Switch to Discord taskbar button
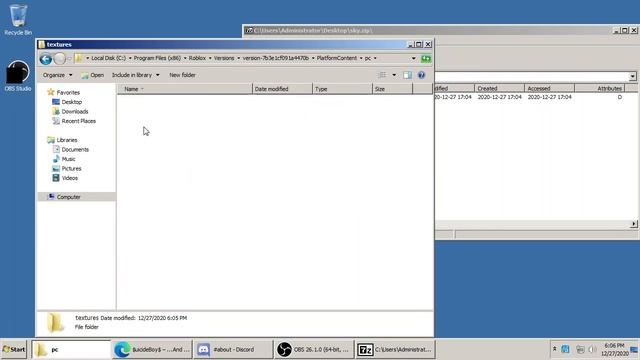640x360 pixels. point(233,350)
